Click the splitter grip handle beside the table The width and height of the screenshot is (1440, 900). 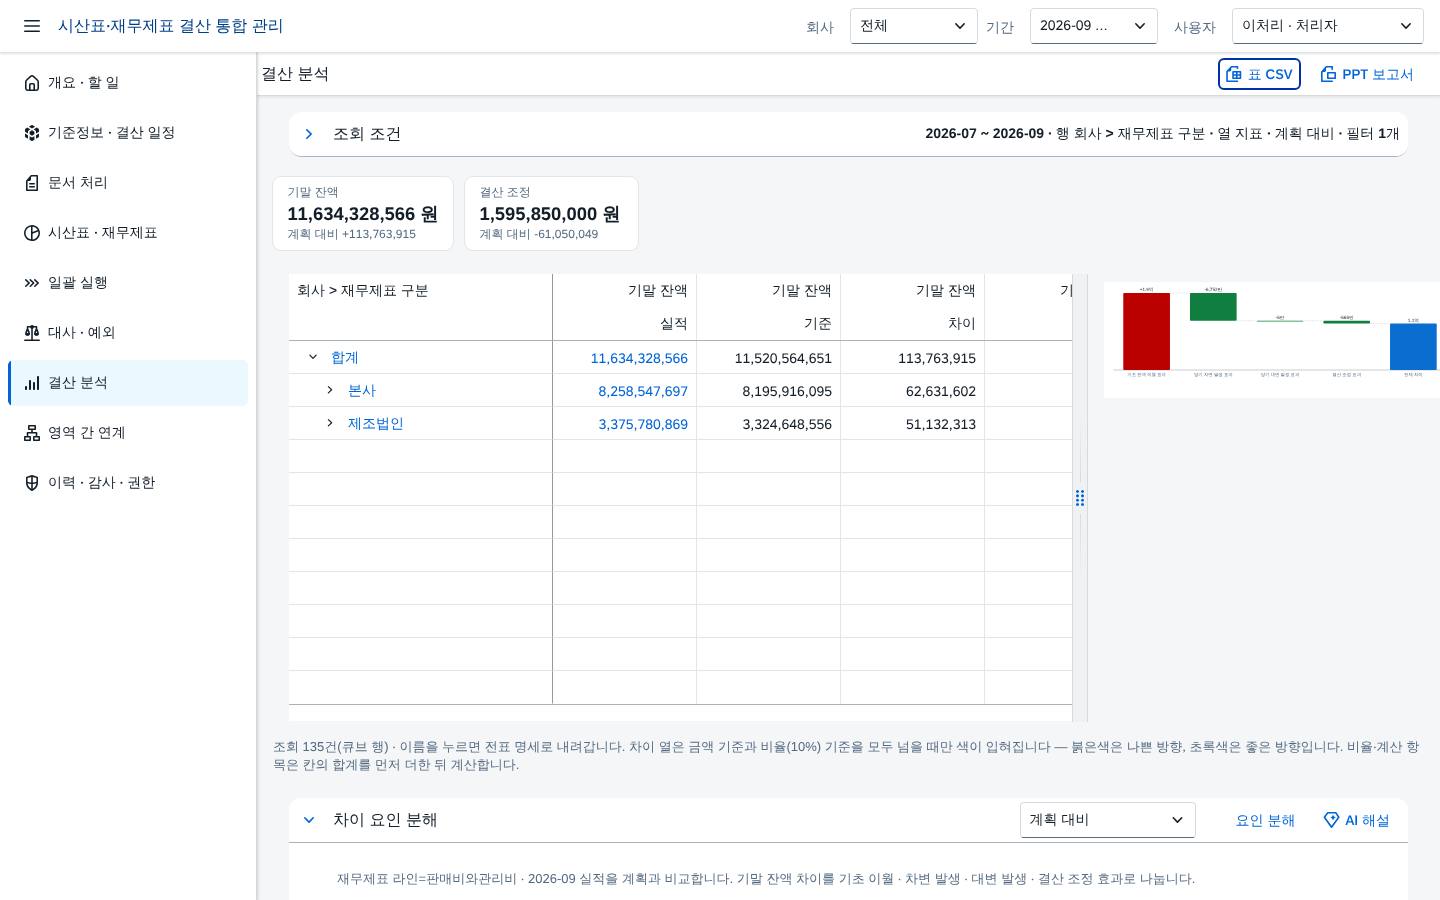[1080, 498]
